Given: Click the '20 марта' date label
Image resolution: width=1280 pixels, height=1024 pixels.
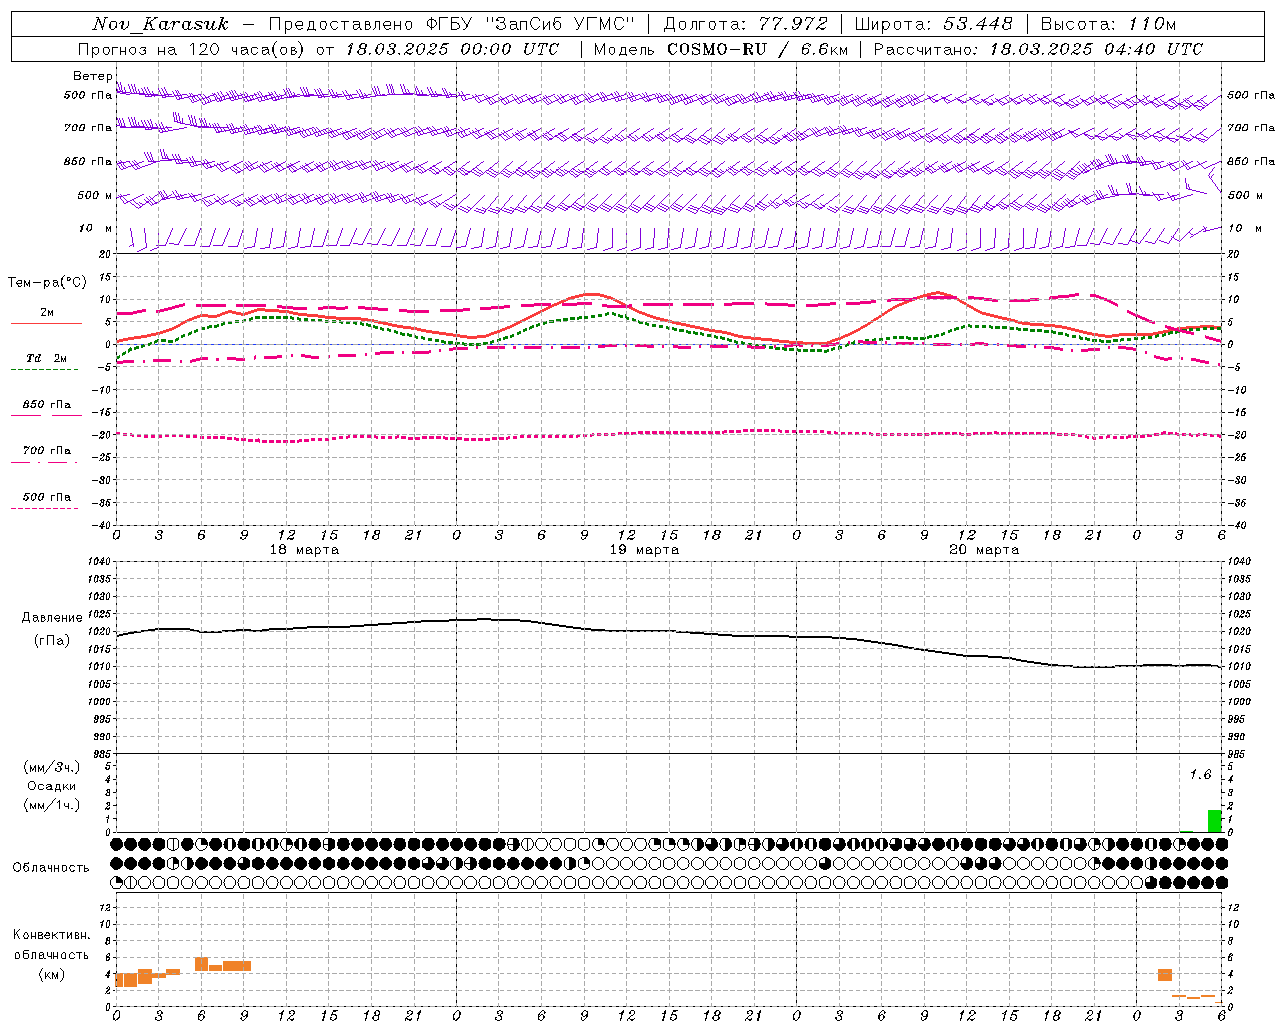Looking at the screenshot, I should tap(984, 550).
